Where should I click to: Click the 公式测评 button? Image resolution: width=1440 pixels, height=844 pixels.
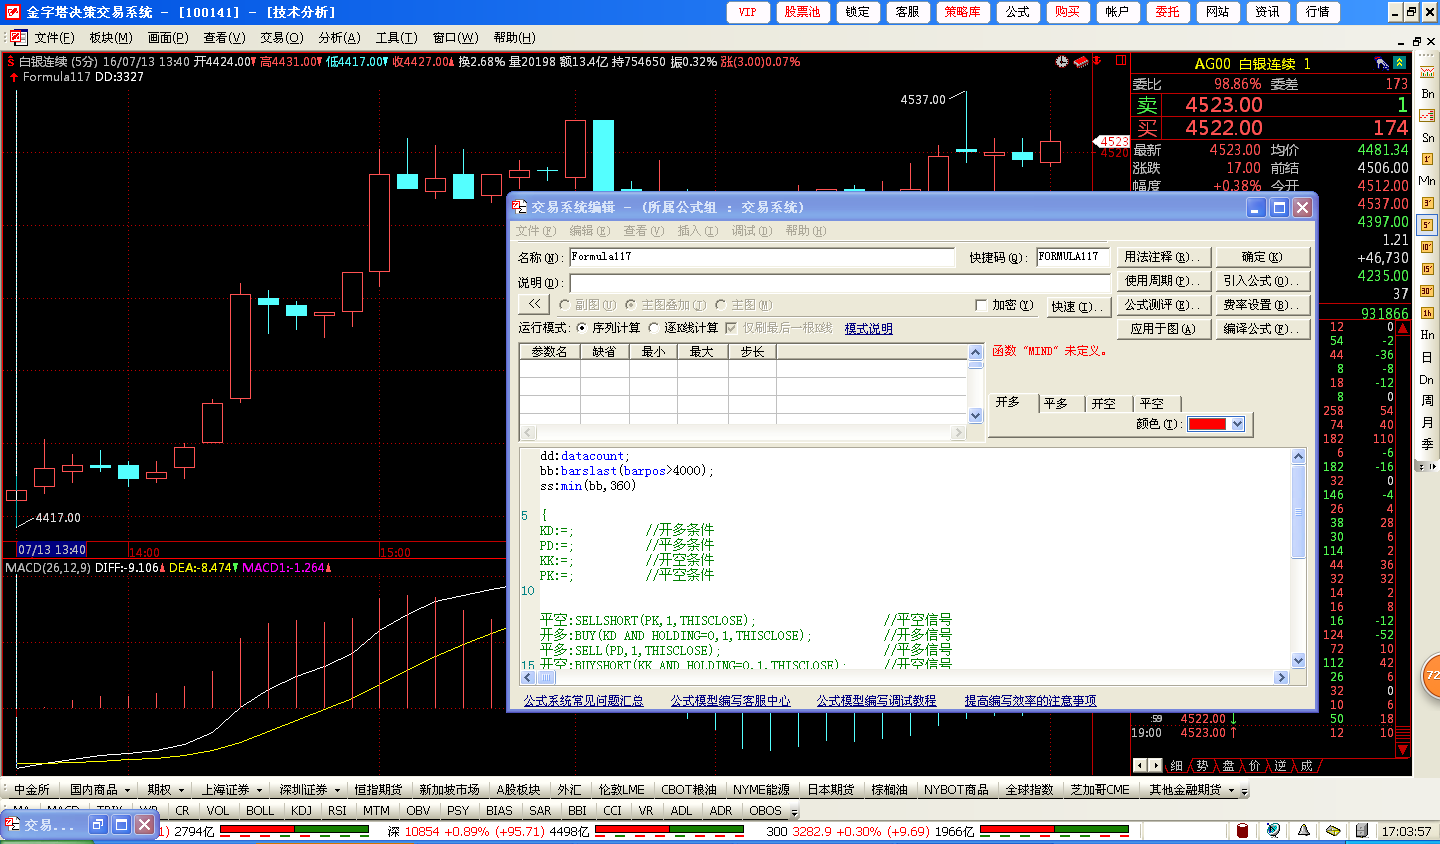click(x=1162, y=305)
